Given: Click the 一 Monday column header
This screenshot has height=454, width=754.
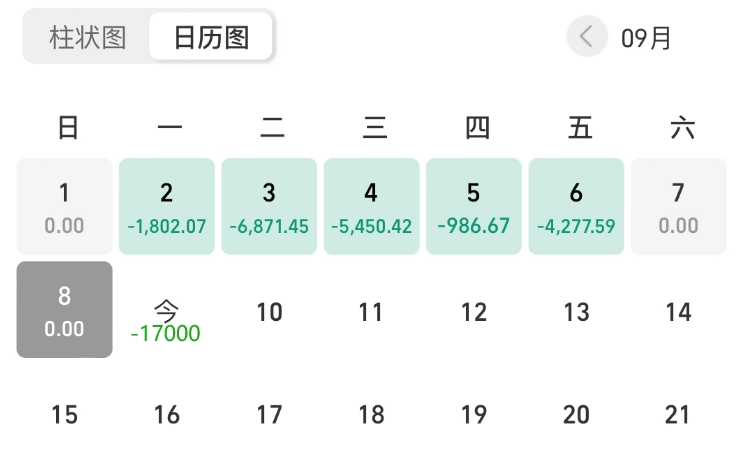Looking at the screenshot, I should coord(170,127).
